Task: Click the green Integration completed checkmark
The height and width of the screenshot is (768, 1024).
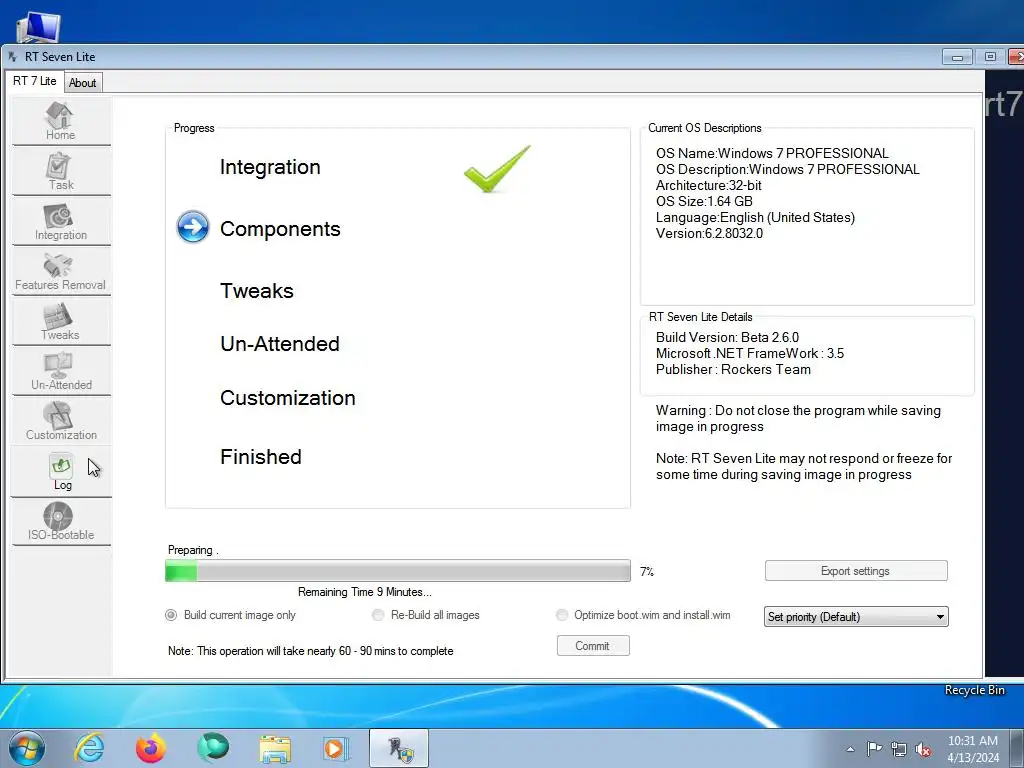Action: point(497,168)
